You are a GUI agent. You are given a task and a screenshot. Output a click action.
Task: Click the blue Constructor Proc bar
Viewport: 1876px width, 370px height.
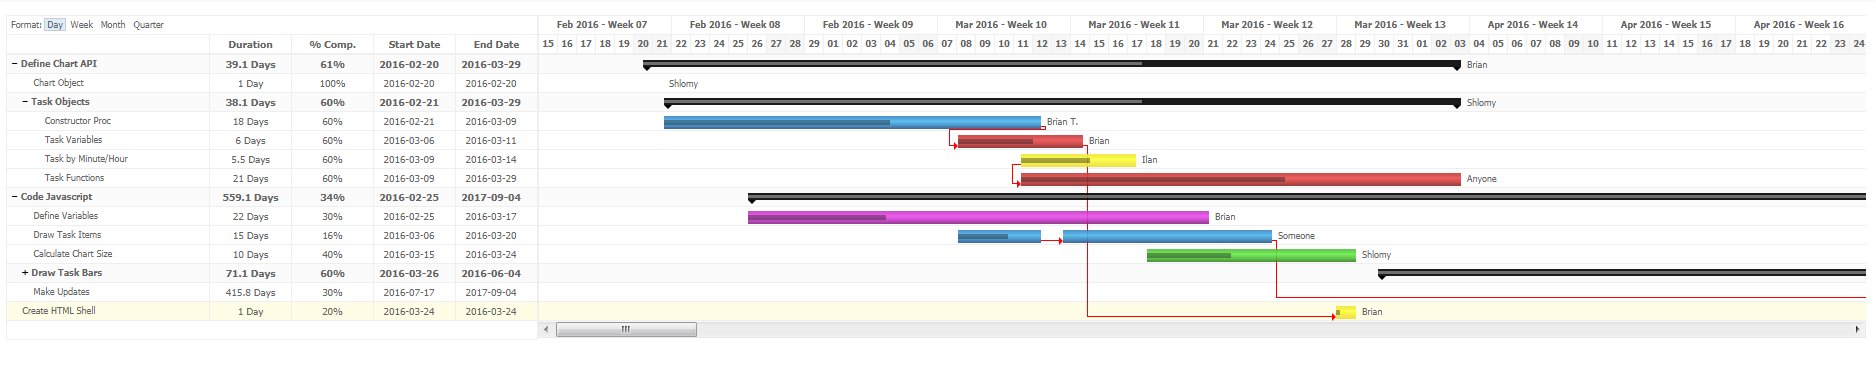tap(852, 122)
